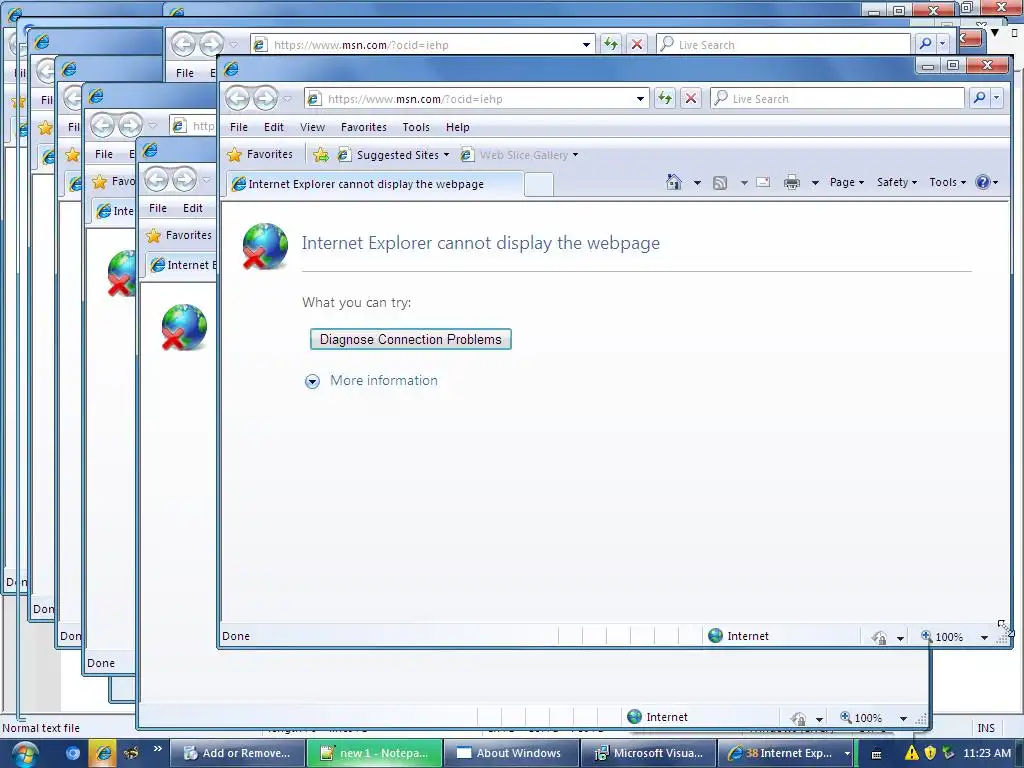
Task: Click Internet zone indicator in front status bar
Action: coord(739,635)
